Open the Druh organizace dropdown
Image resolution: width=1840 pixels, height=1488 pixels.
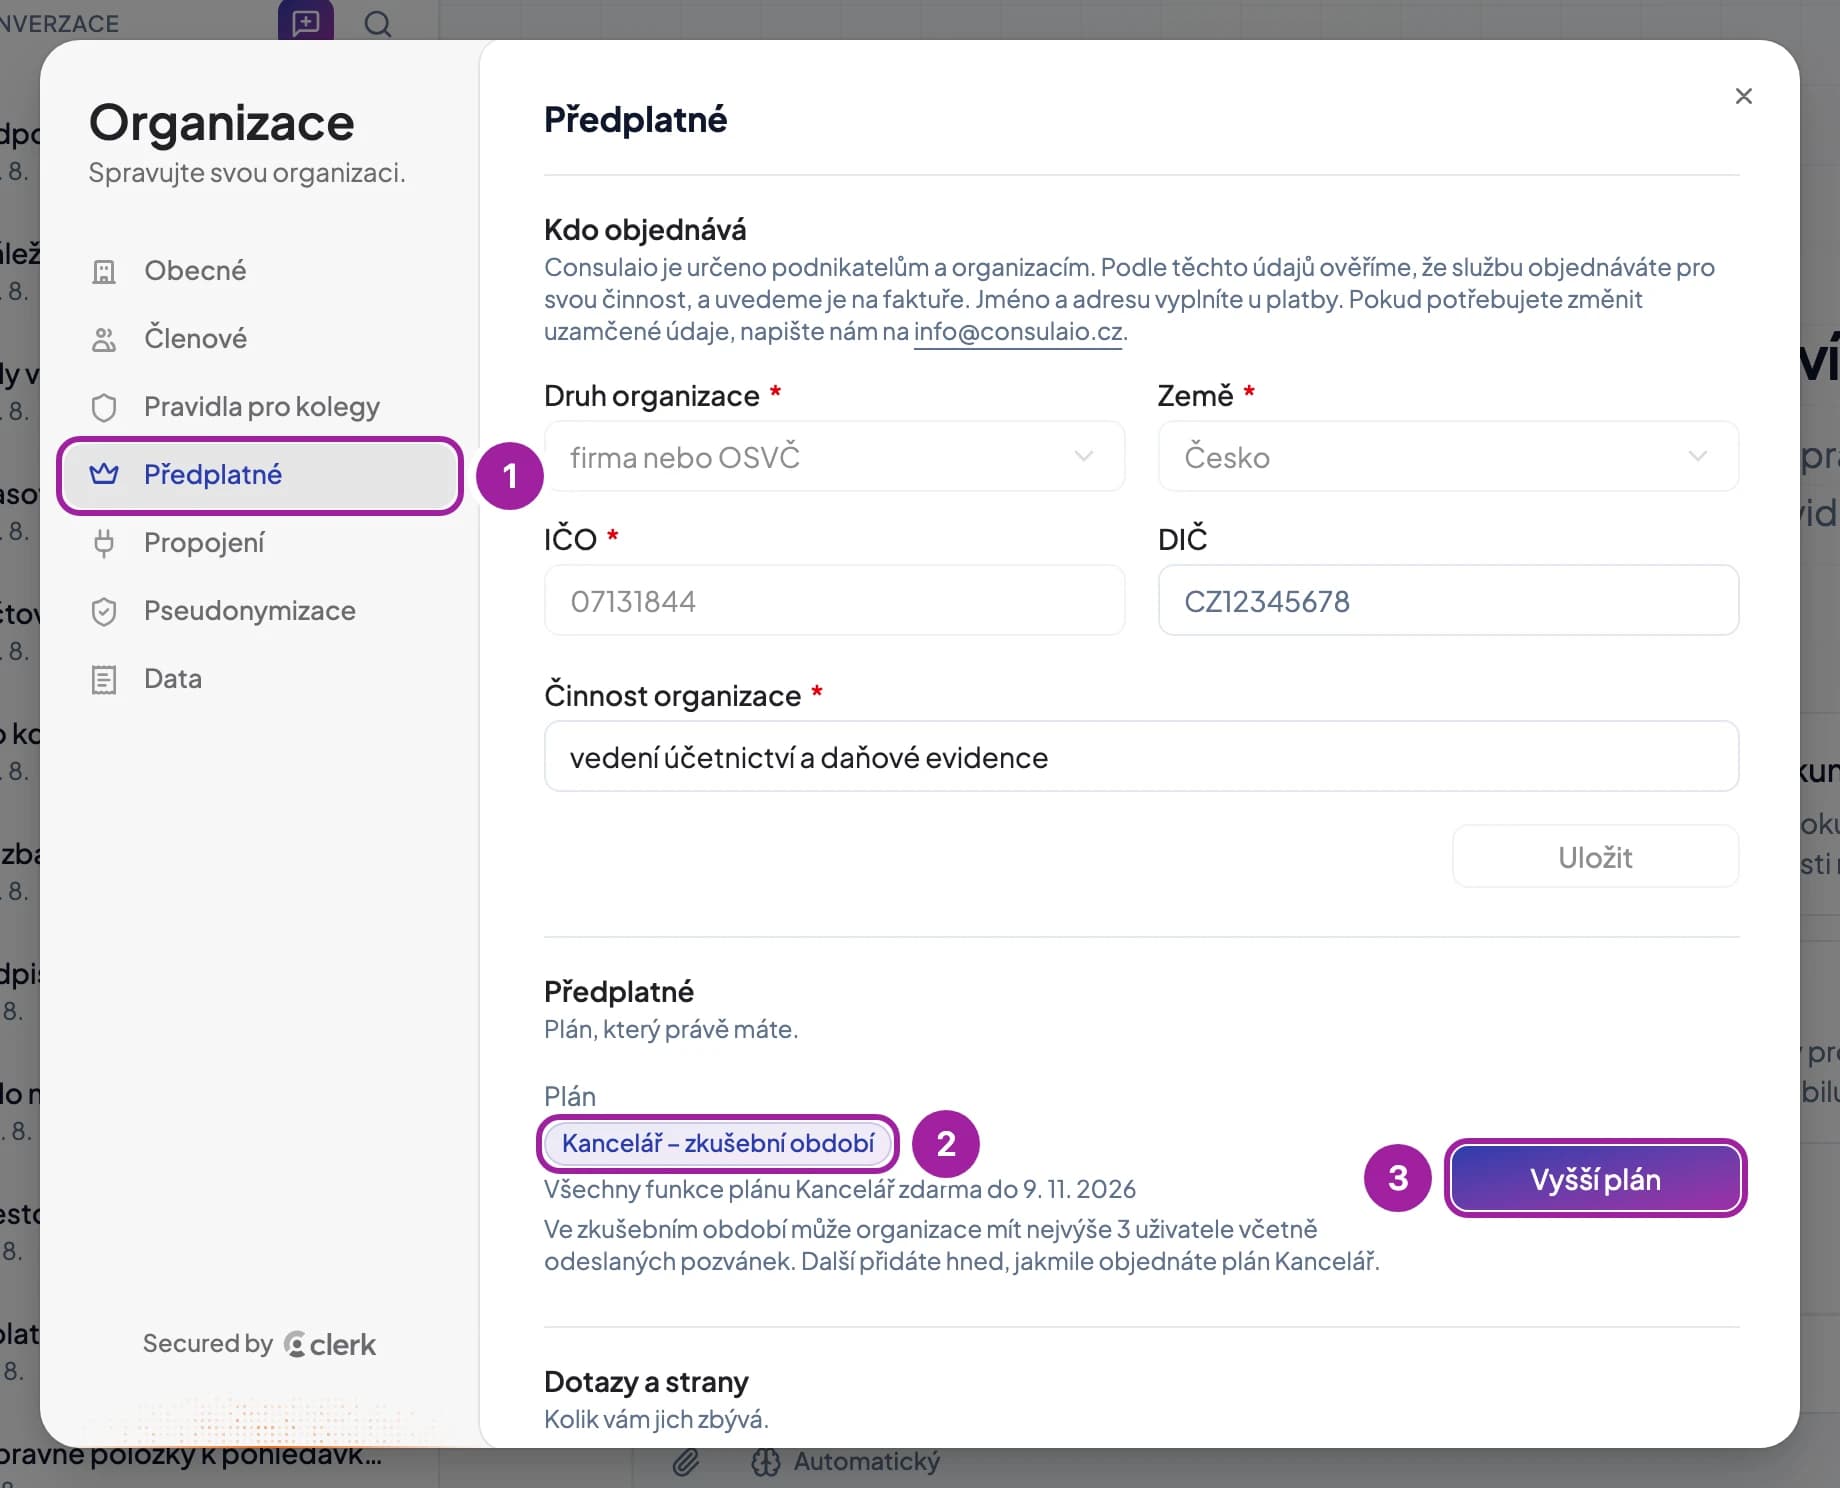pos(835,457)
